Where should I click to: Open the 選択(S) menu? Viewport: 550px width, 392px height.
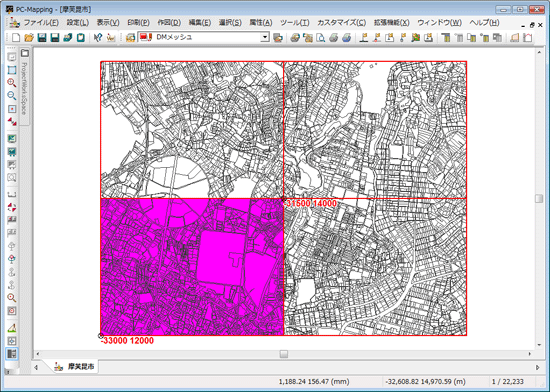[x=230, y=22]
